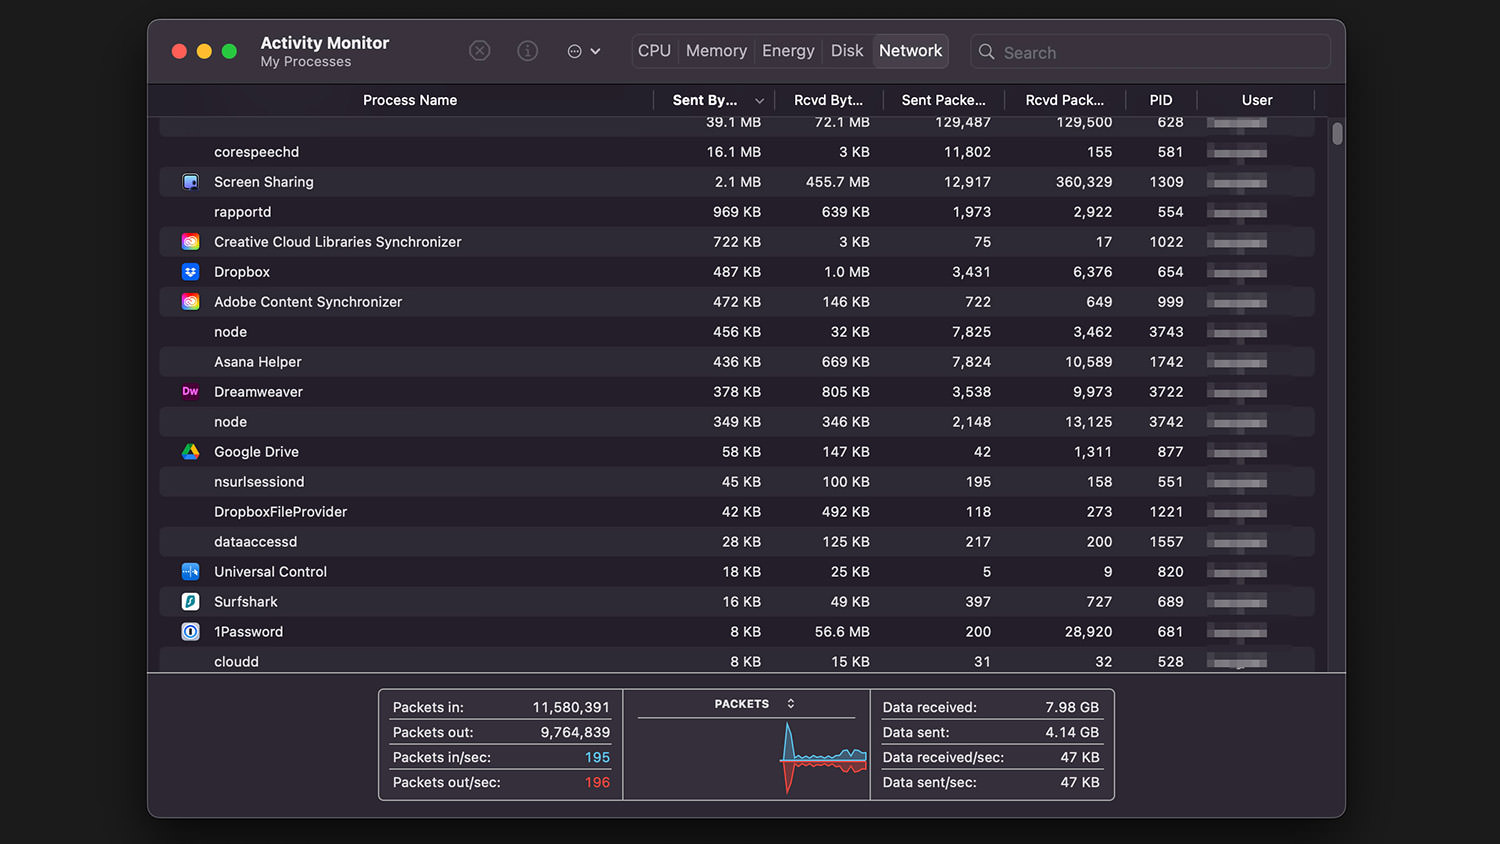Click the Dreamweaver Dw icon
Screen dimensions: 1500x844
[190, 392]
